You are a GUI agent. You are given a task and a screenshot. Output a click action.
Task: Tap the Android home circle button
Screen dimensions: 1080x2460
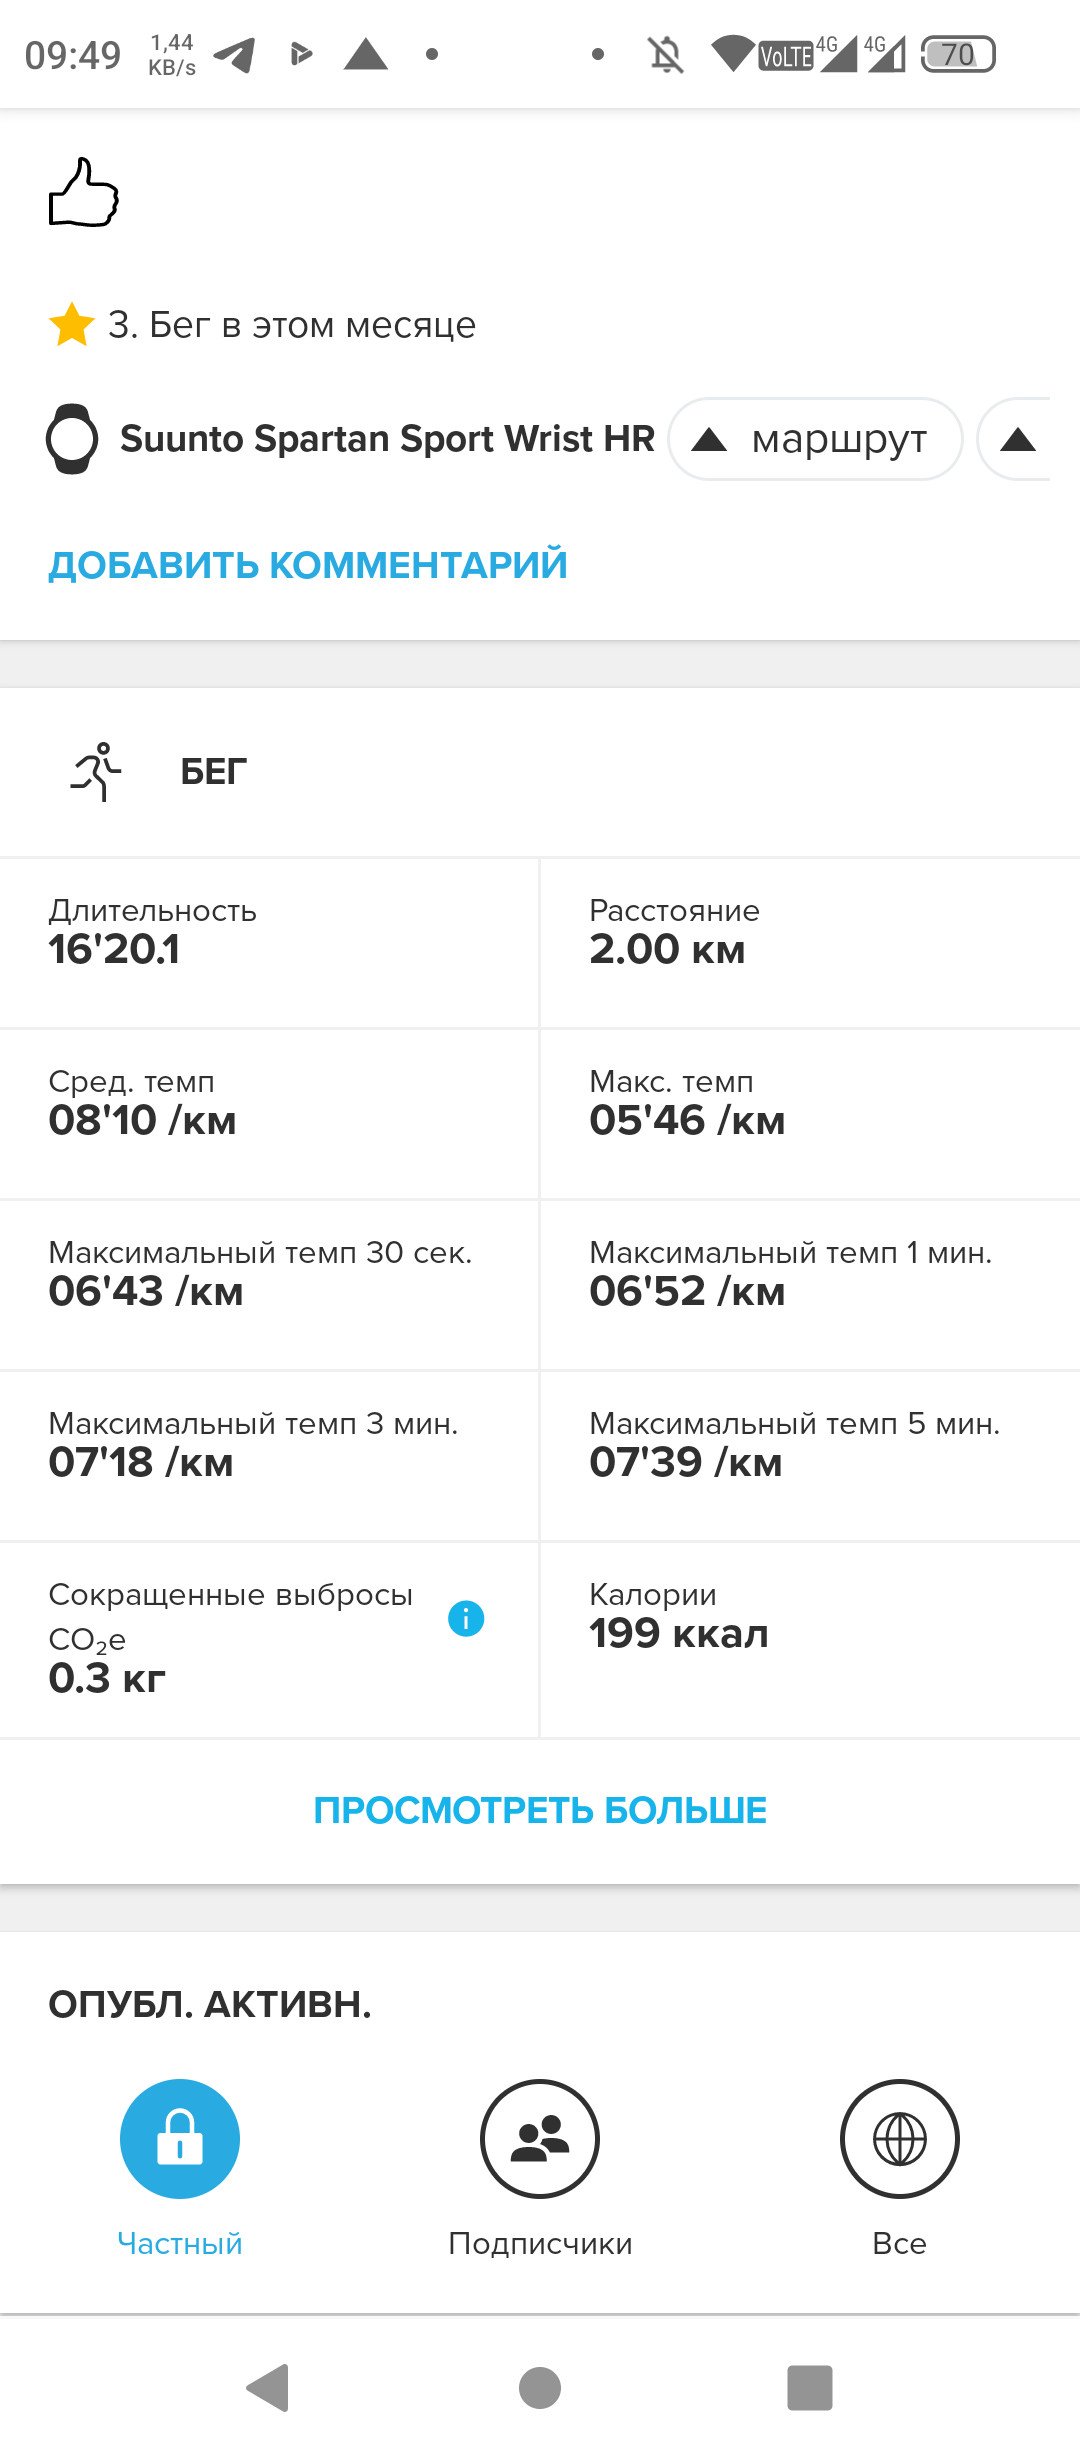(x=540, y=2388)
